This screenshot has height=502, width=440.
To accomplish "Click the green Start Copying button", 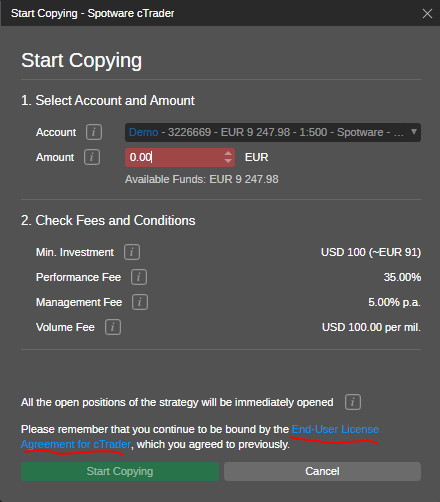I will (x=120, y=471).
